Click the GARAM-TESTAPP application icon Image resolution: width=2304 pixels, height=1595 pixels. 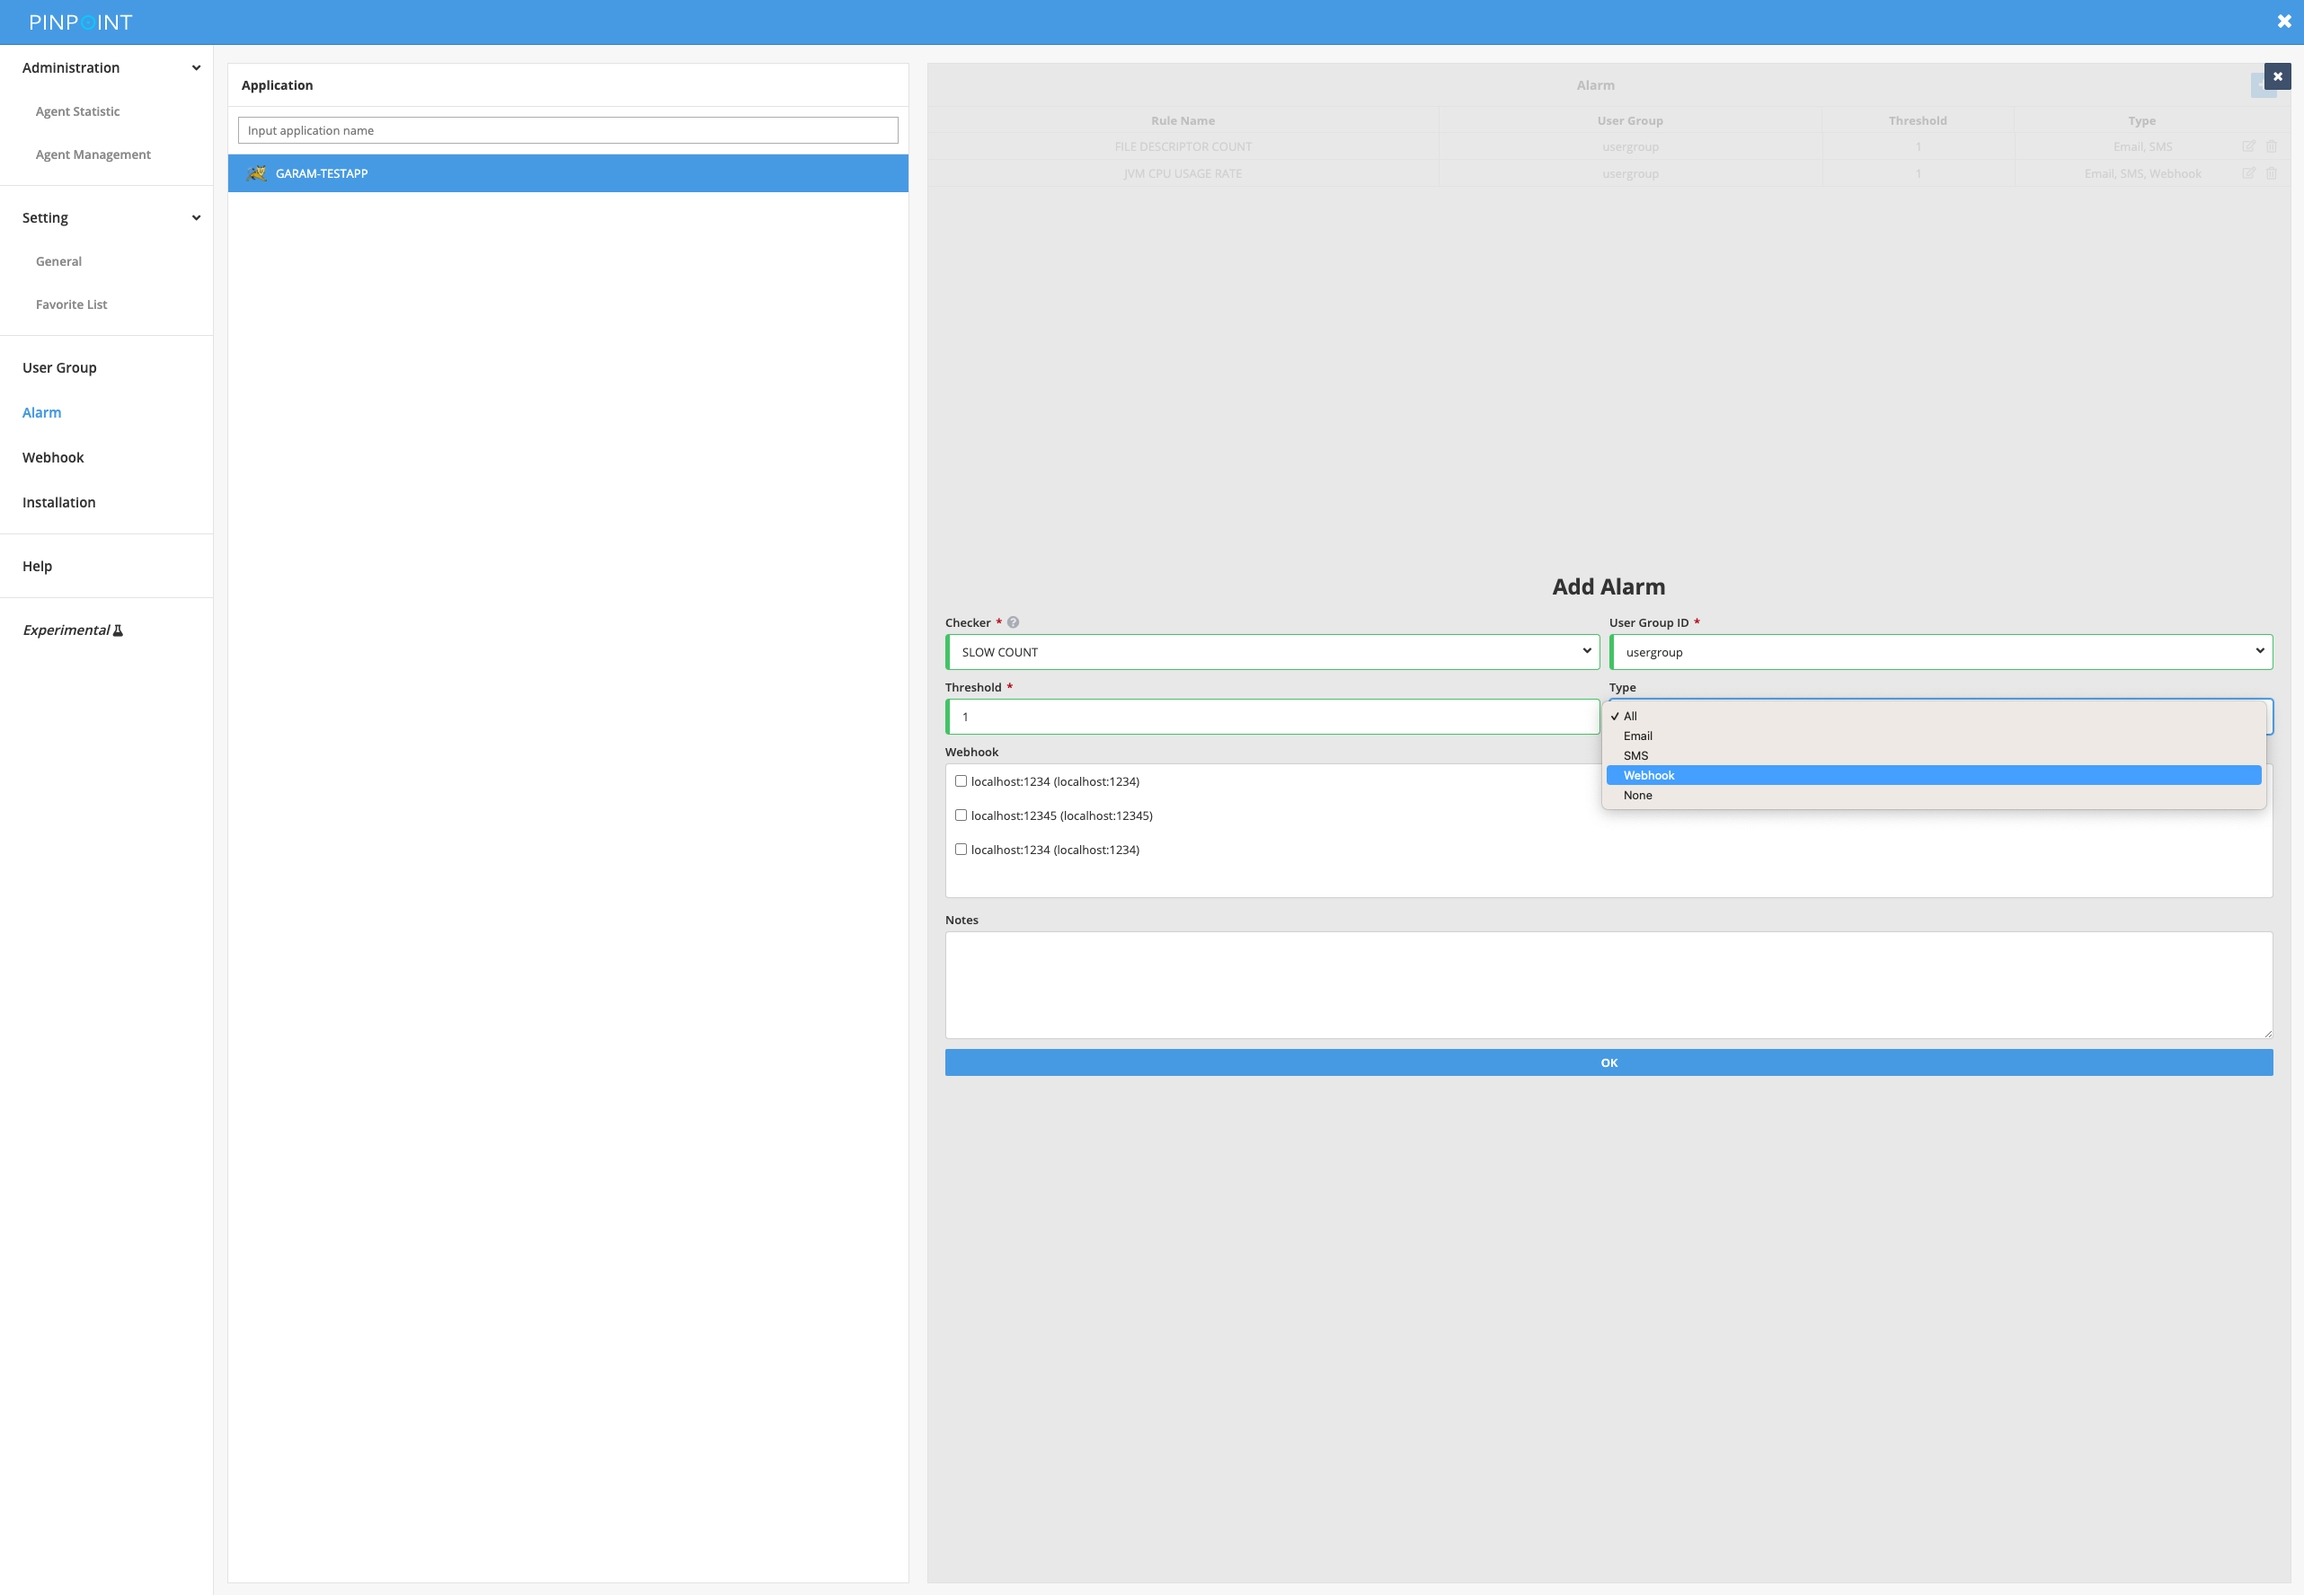click(257, 173)
